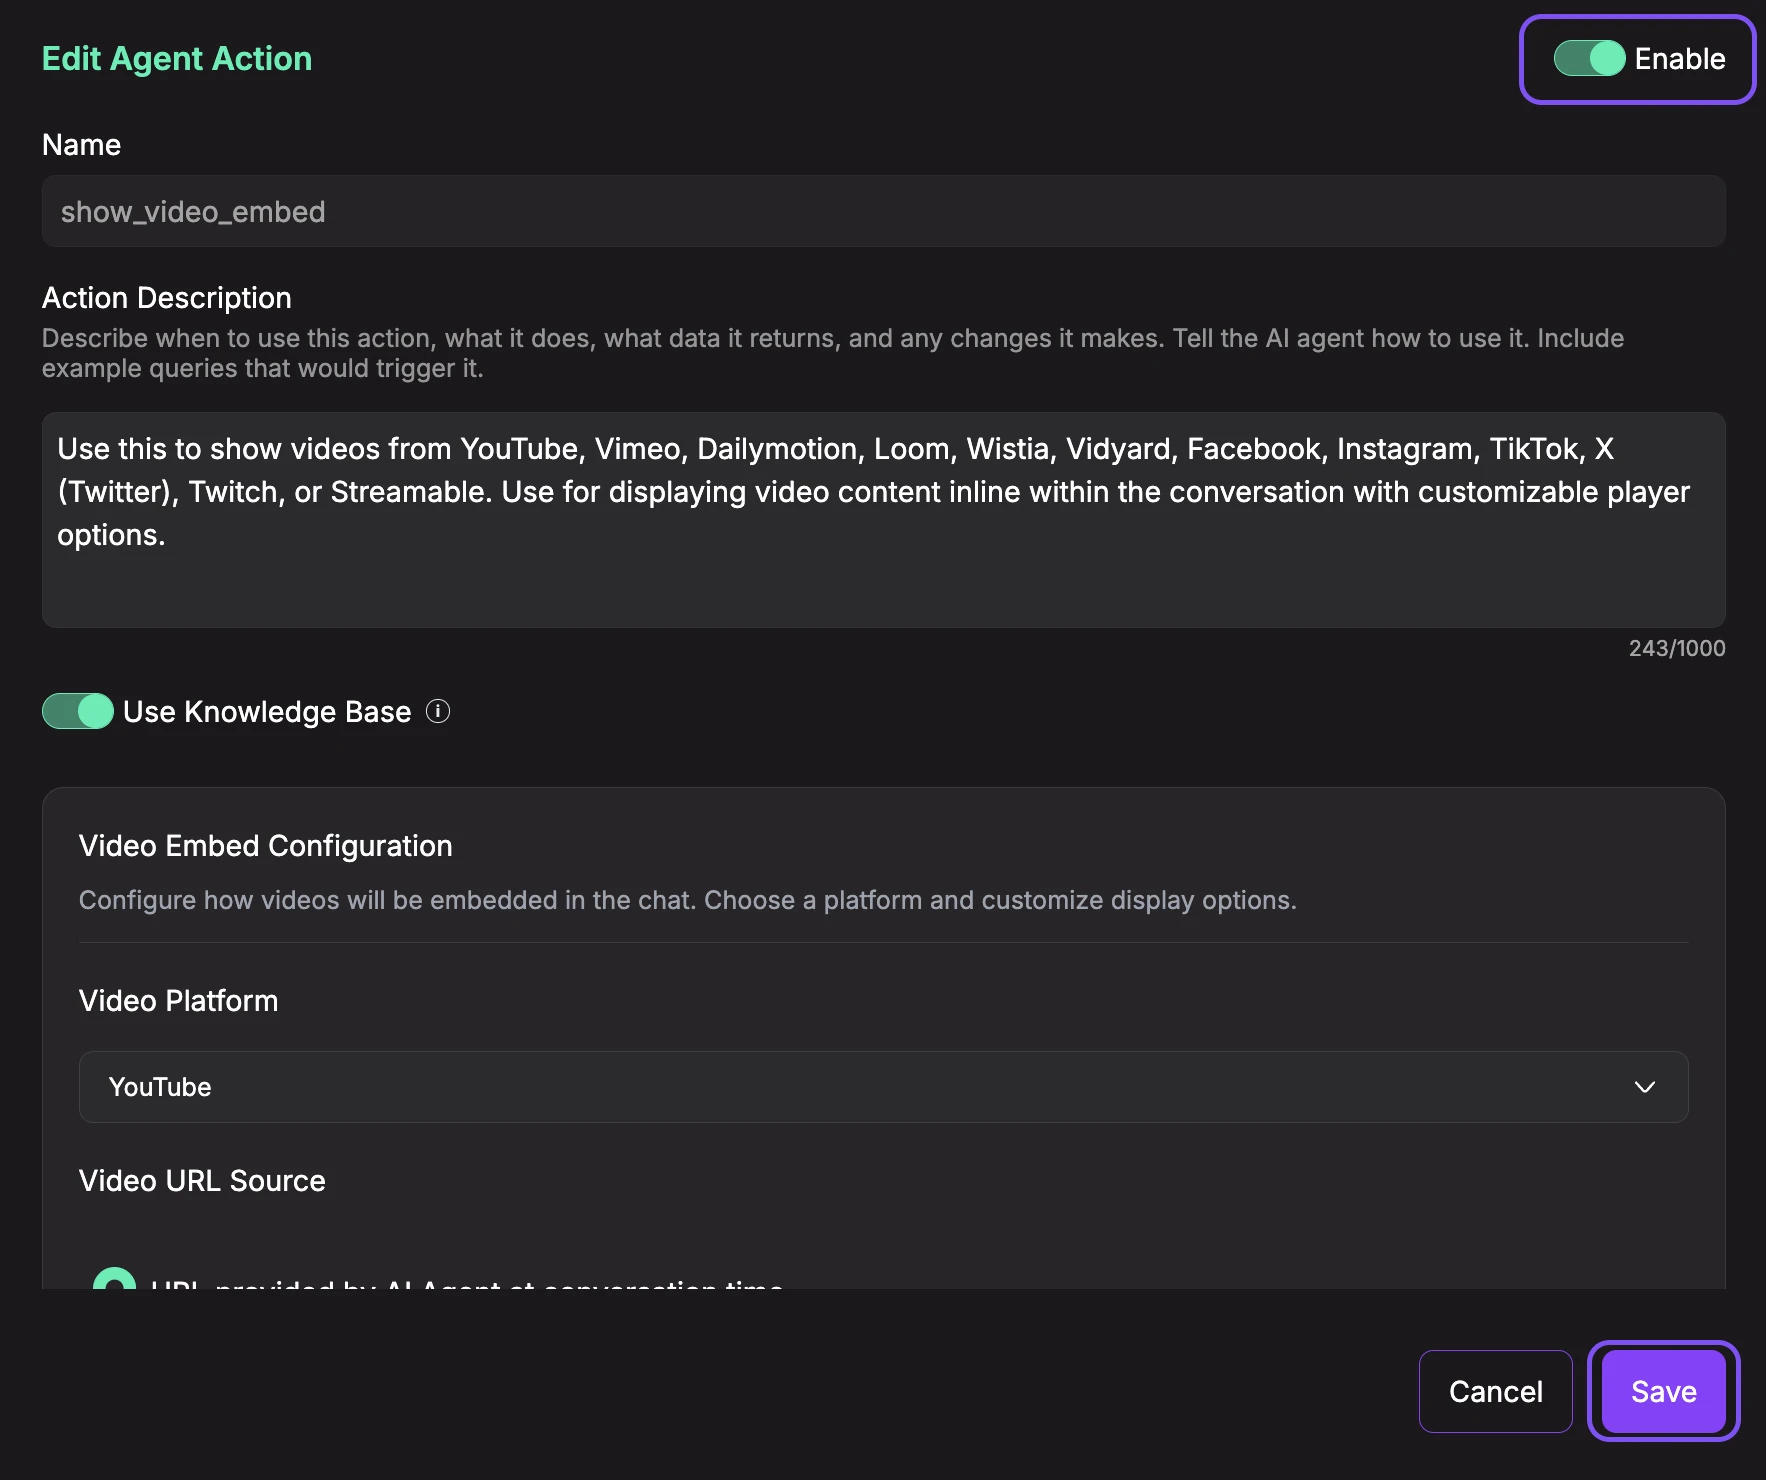The image size is (1766, 1480).
Task: Click inside the Action Description text area
Action: [882, 520]
